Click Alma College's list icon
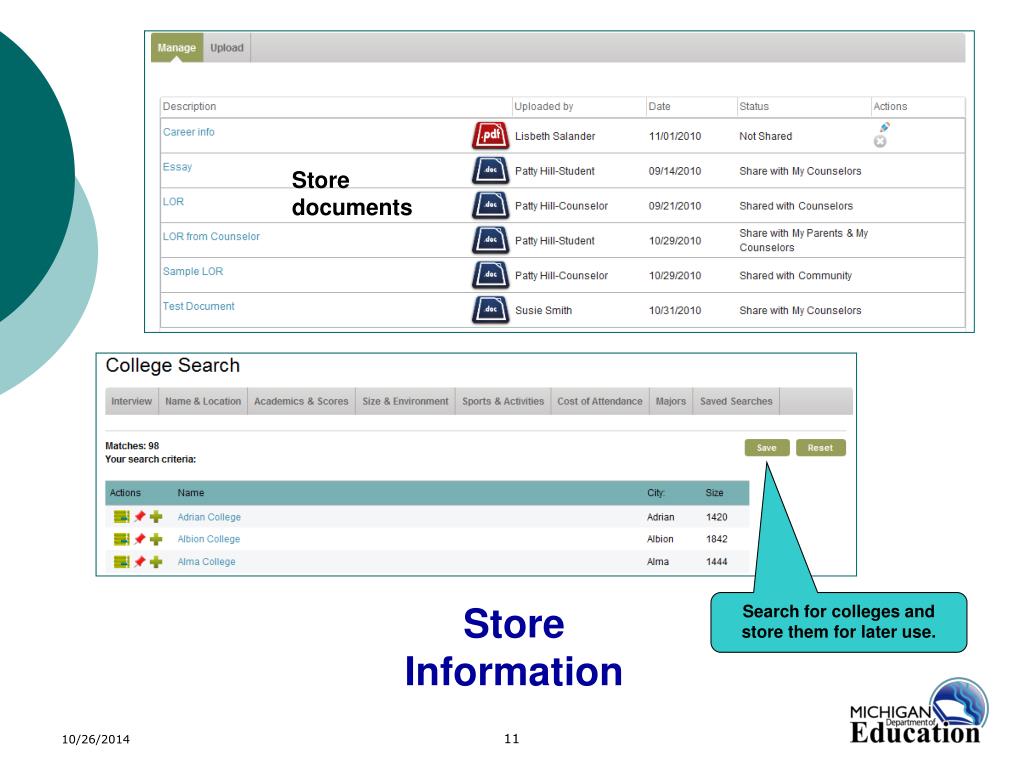The height and width of the screenshot is (768, 1024). click(121, 562)
